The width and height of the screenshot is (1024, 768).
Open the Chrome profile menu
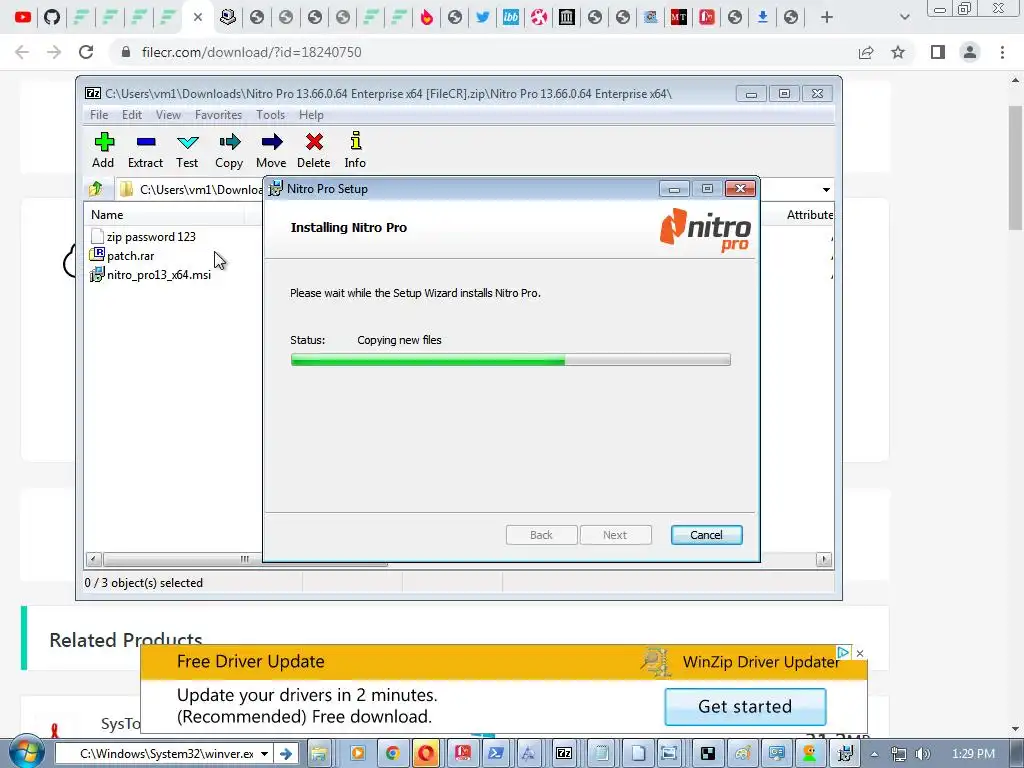point(970,52)
